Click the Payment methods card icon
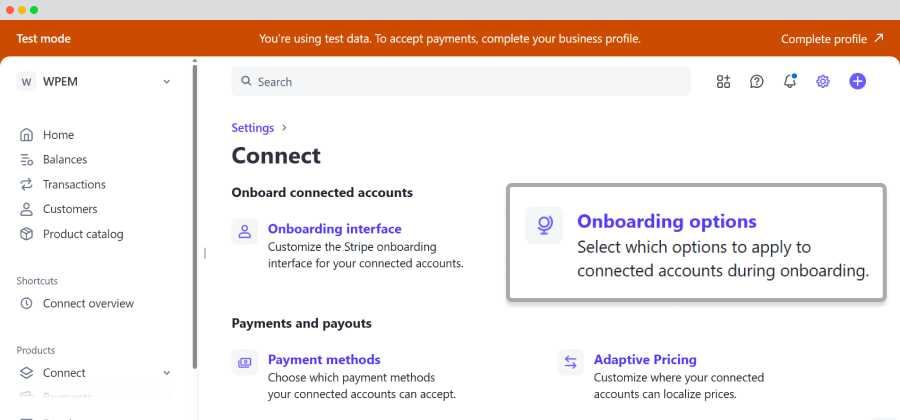900x420 pixels. pyautogui.click(x=245, y=362)
